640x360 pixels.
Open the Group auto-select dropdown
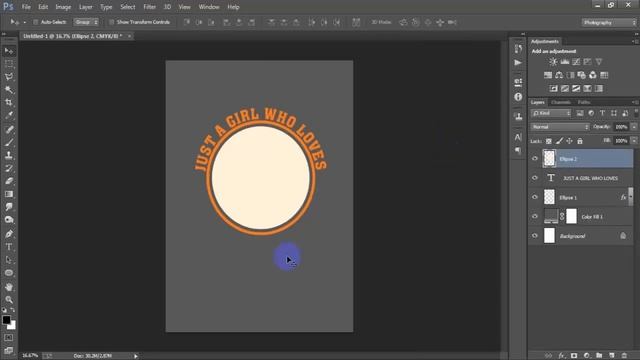(x=86, y=22)
